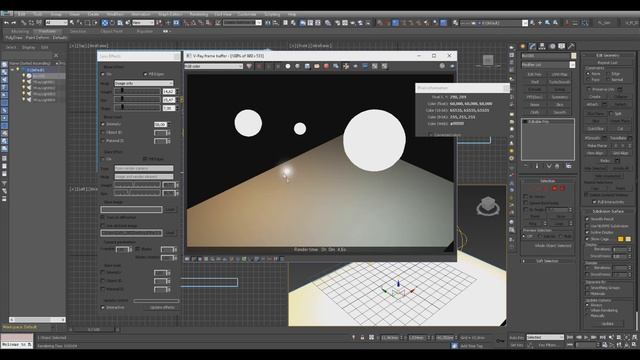Toggle show end result in modifier stack
This screenshot has height=360, width=640.
(537, 166)
